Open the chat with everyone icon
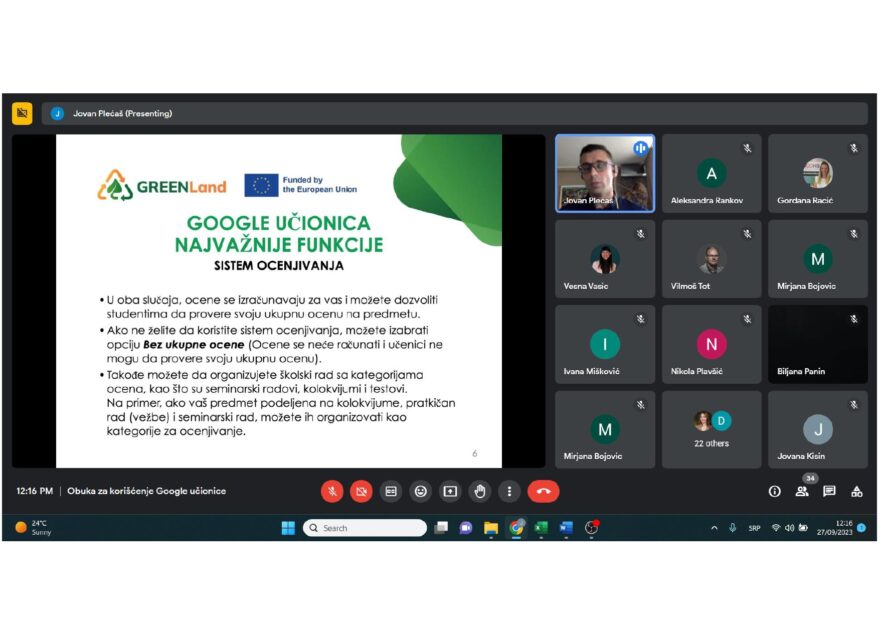Screen dimensions: 880x622 (829, 492)
